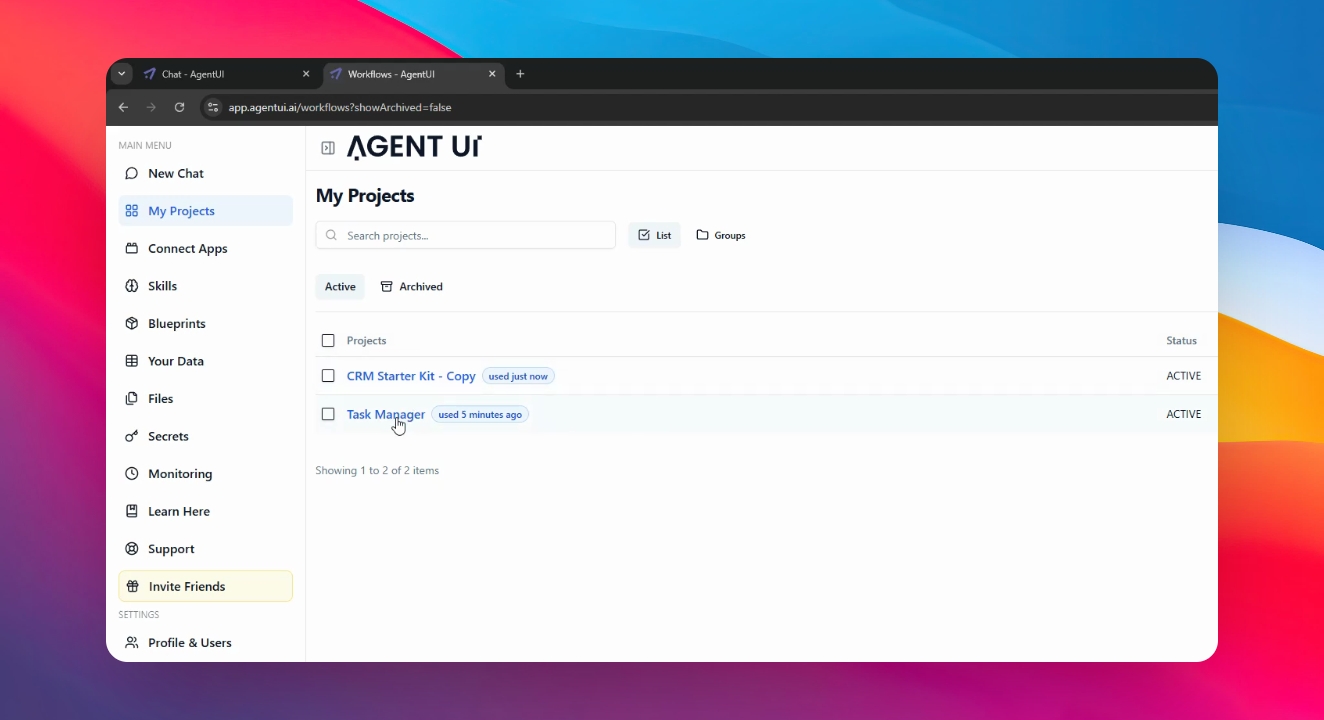Click the Projects column header
1324x720 pixels.
coord(366,341)
